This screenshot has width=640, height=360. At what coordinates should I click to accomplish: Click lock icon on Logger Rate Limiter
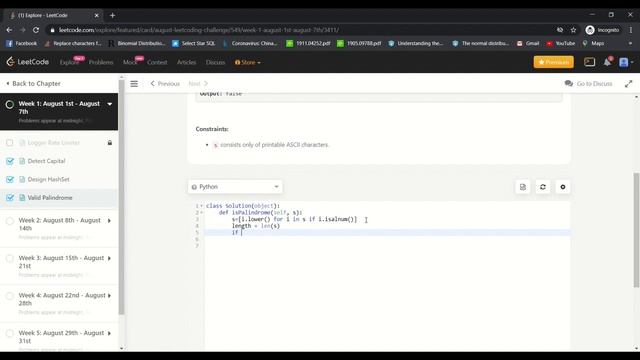pos(110,143)
